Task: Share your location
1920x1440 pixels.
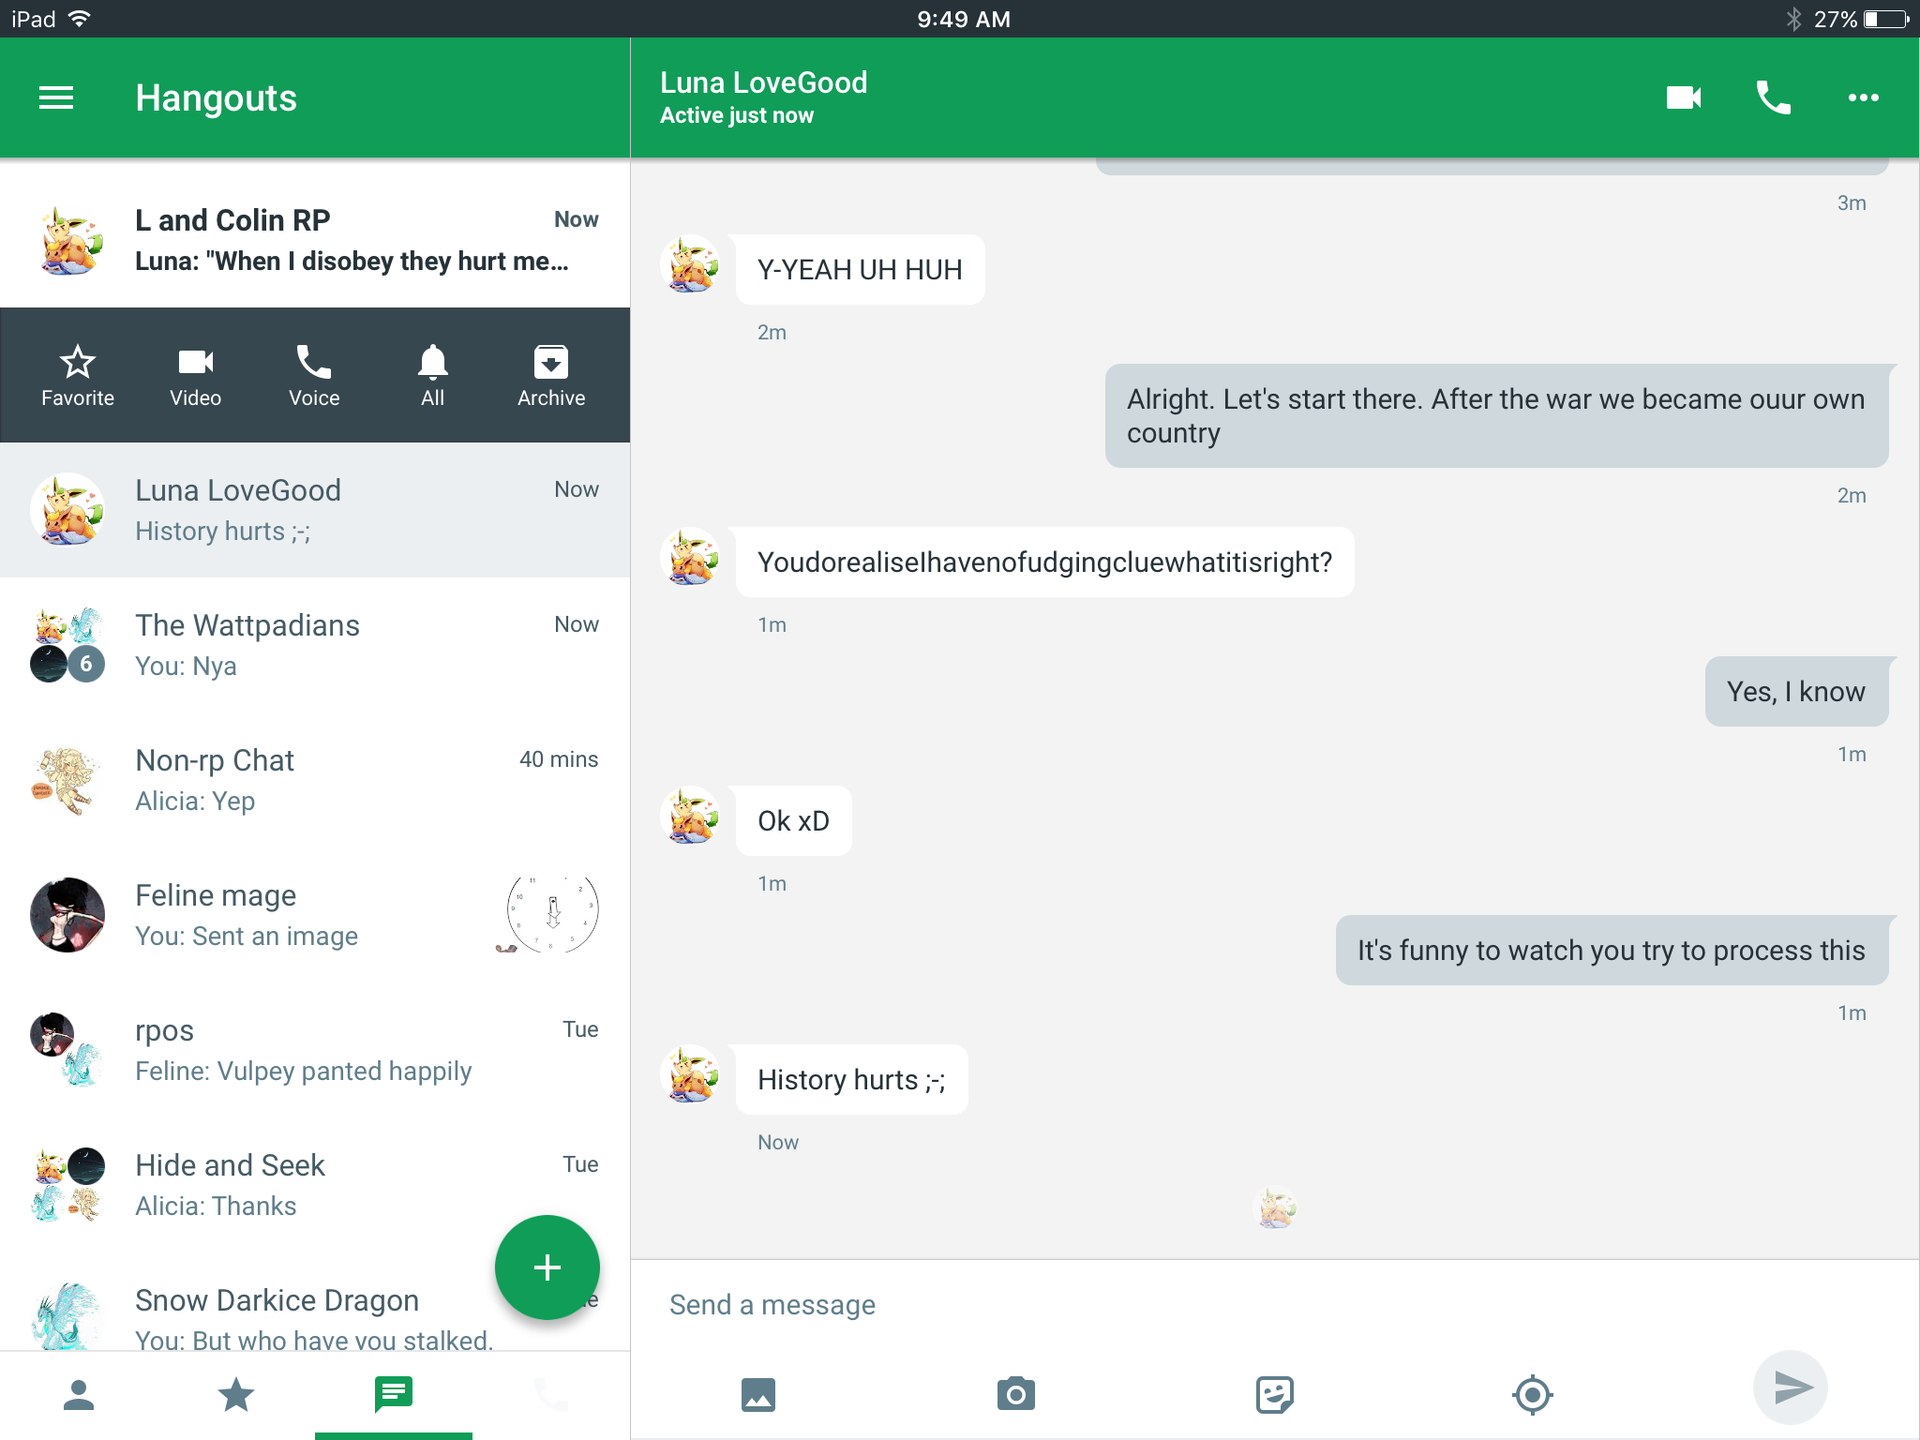Action: (x=1532, y=1394)
